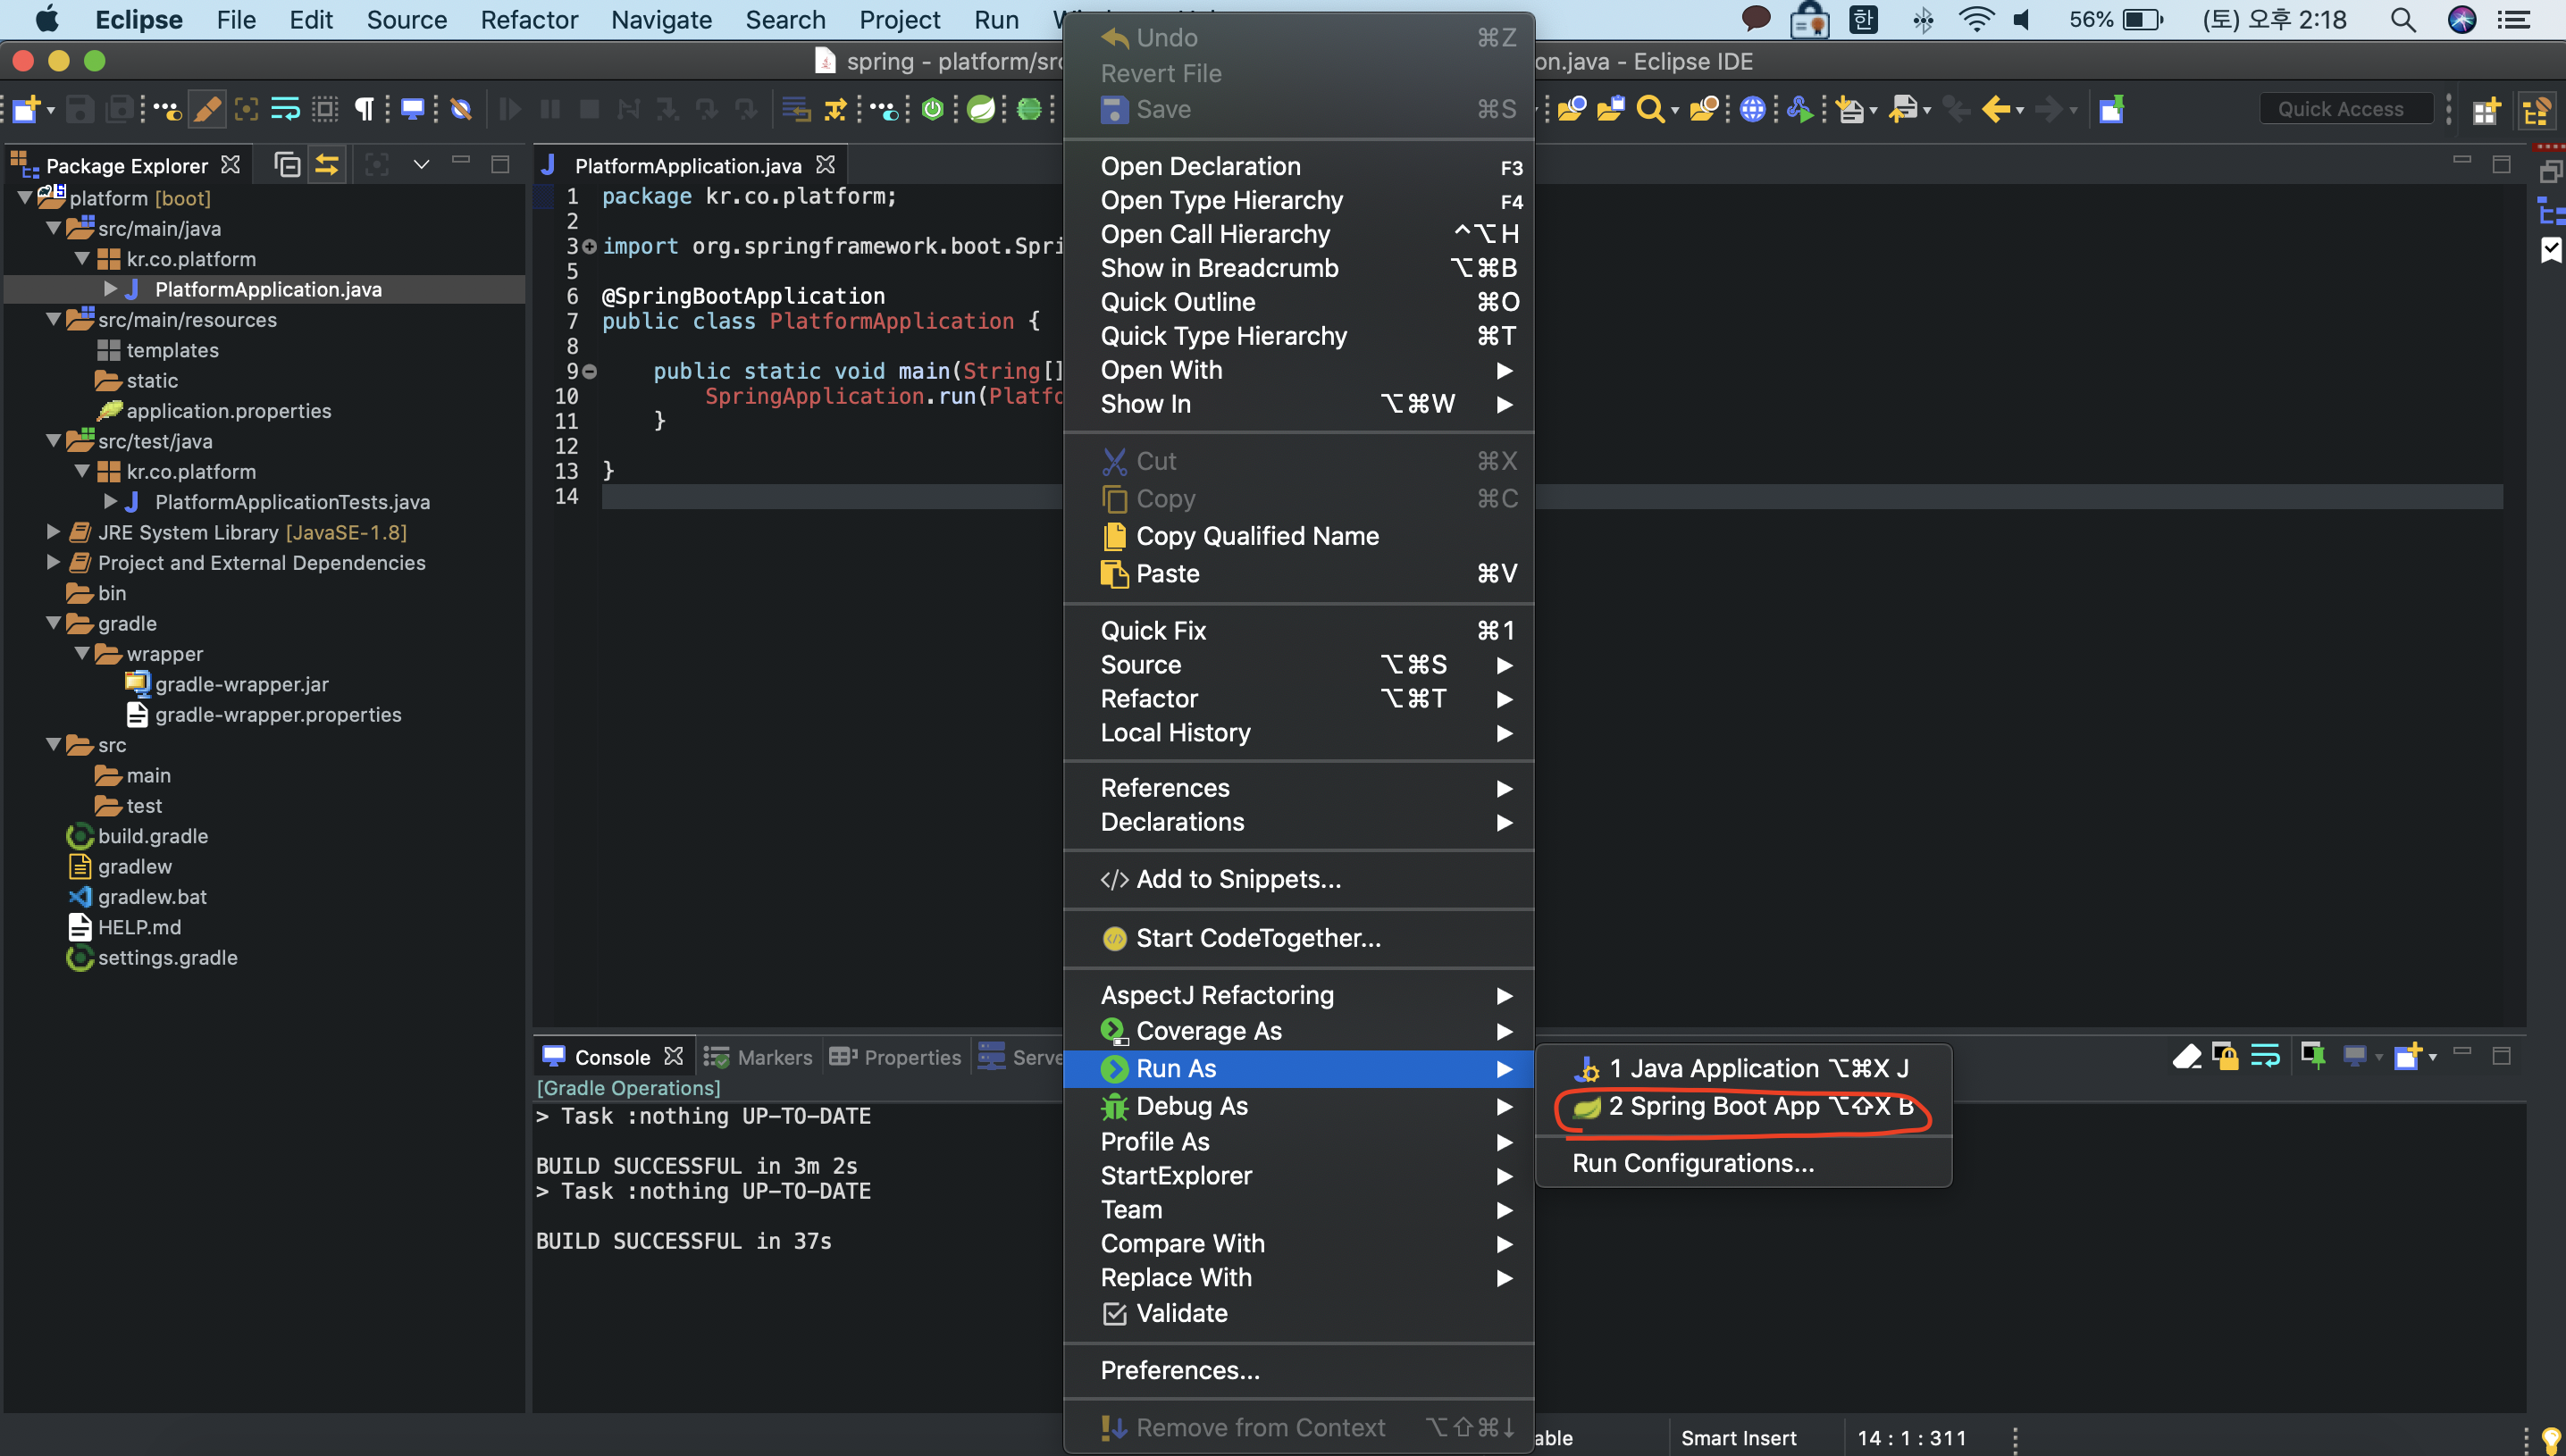2566x1456 pixels.
Task: Expand the folded imports on line 3
Action: click(x=589, y=246)
